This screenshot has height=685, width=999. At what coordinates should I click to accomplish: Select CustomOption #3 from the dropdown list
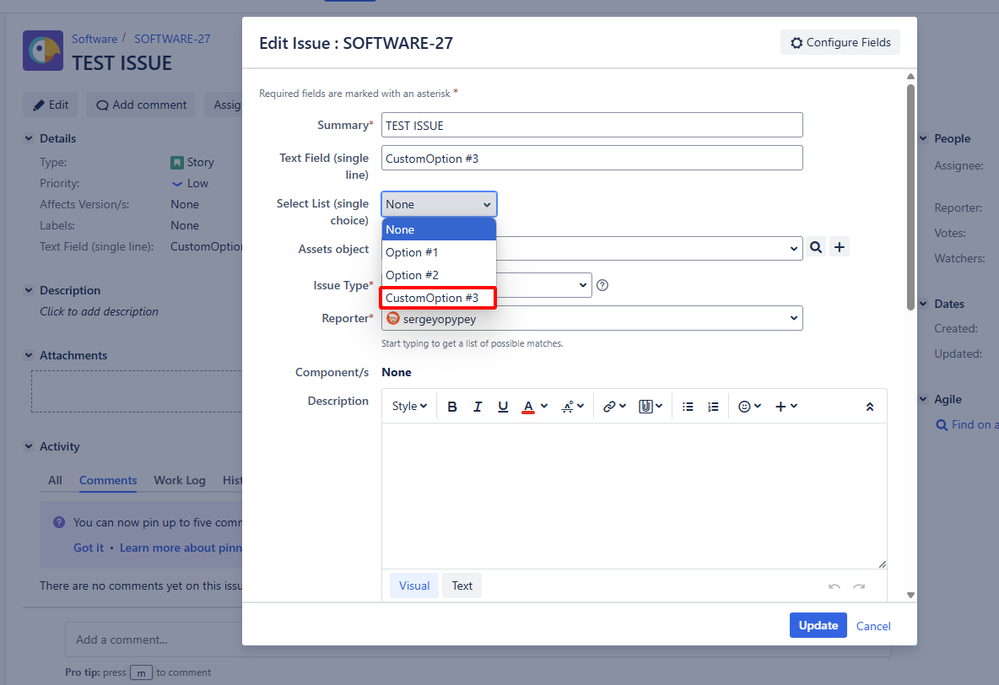click(439, 298)
